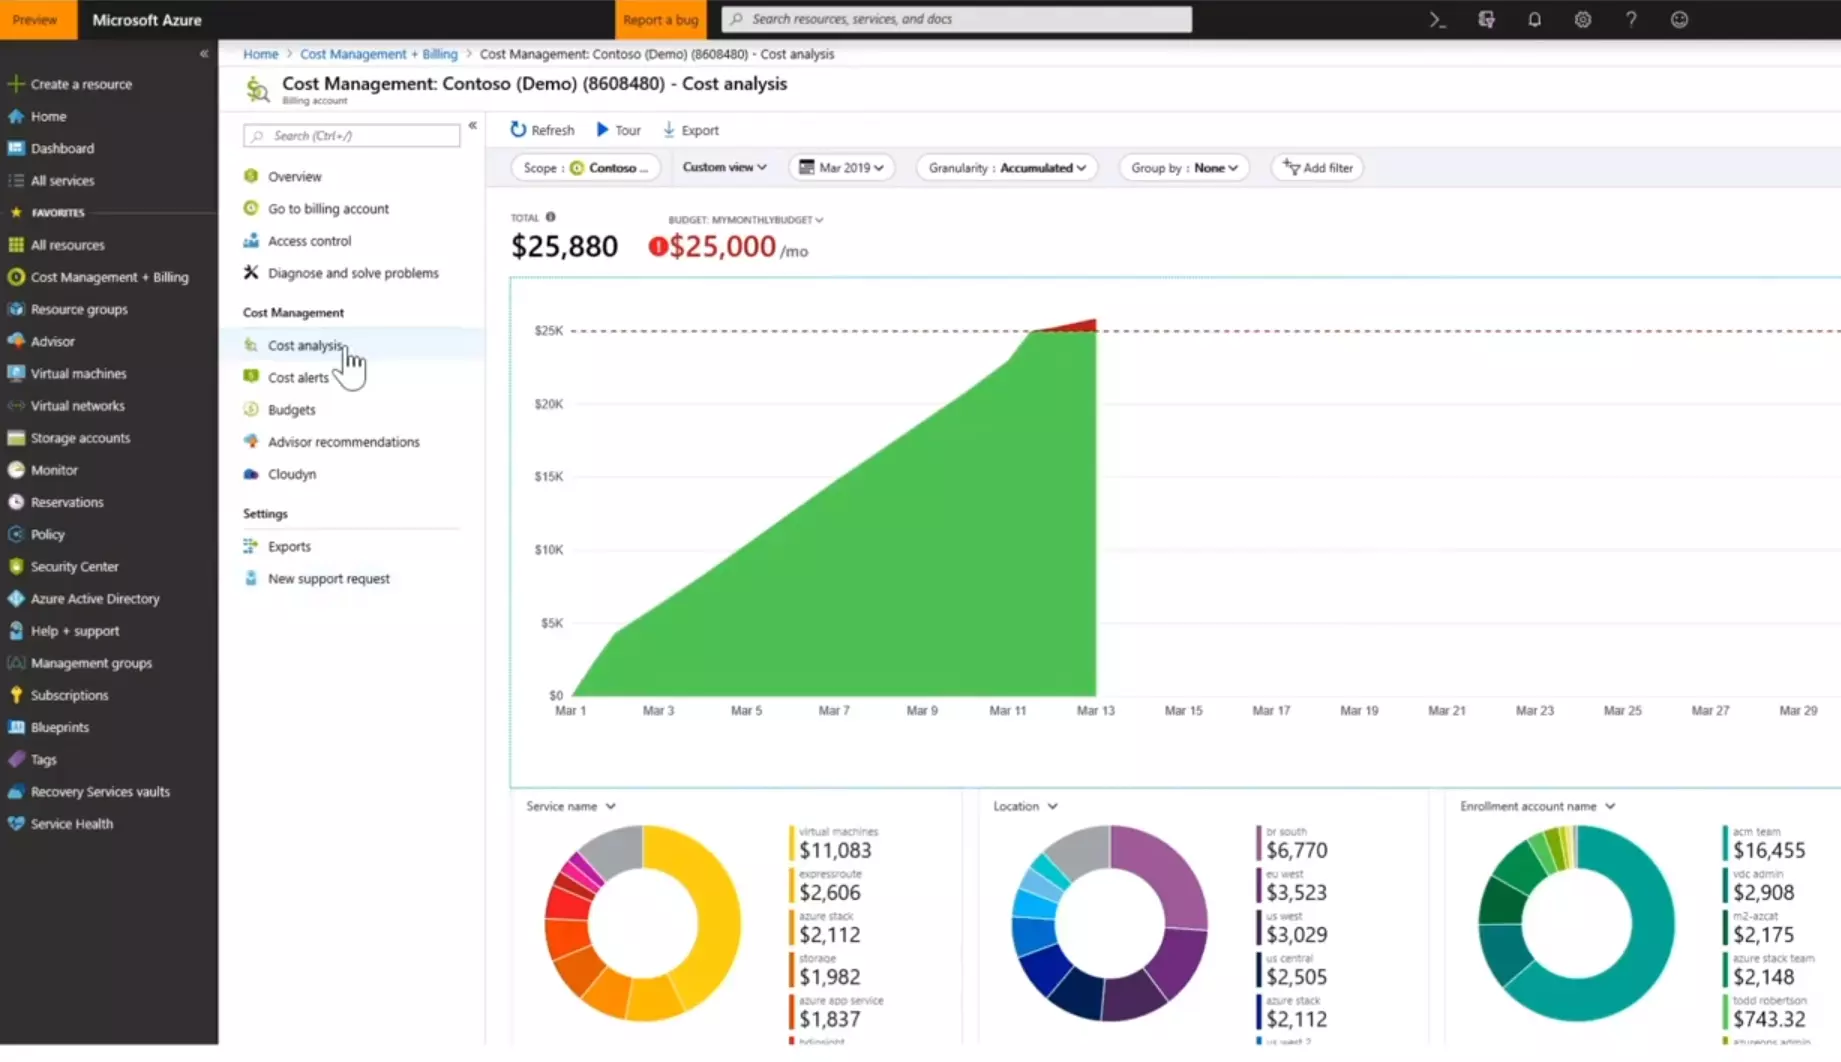Click $16,455 acm team legend value
The height and width of the screenshot is (1062, 1841).
[1769, 850]
